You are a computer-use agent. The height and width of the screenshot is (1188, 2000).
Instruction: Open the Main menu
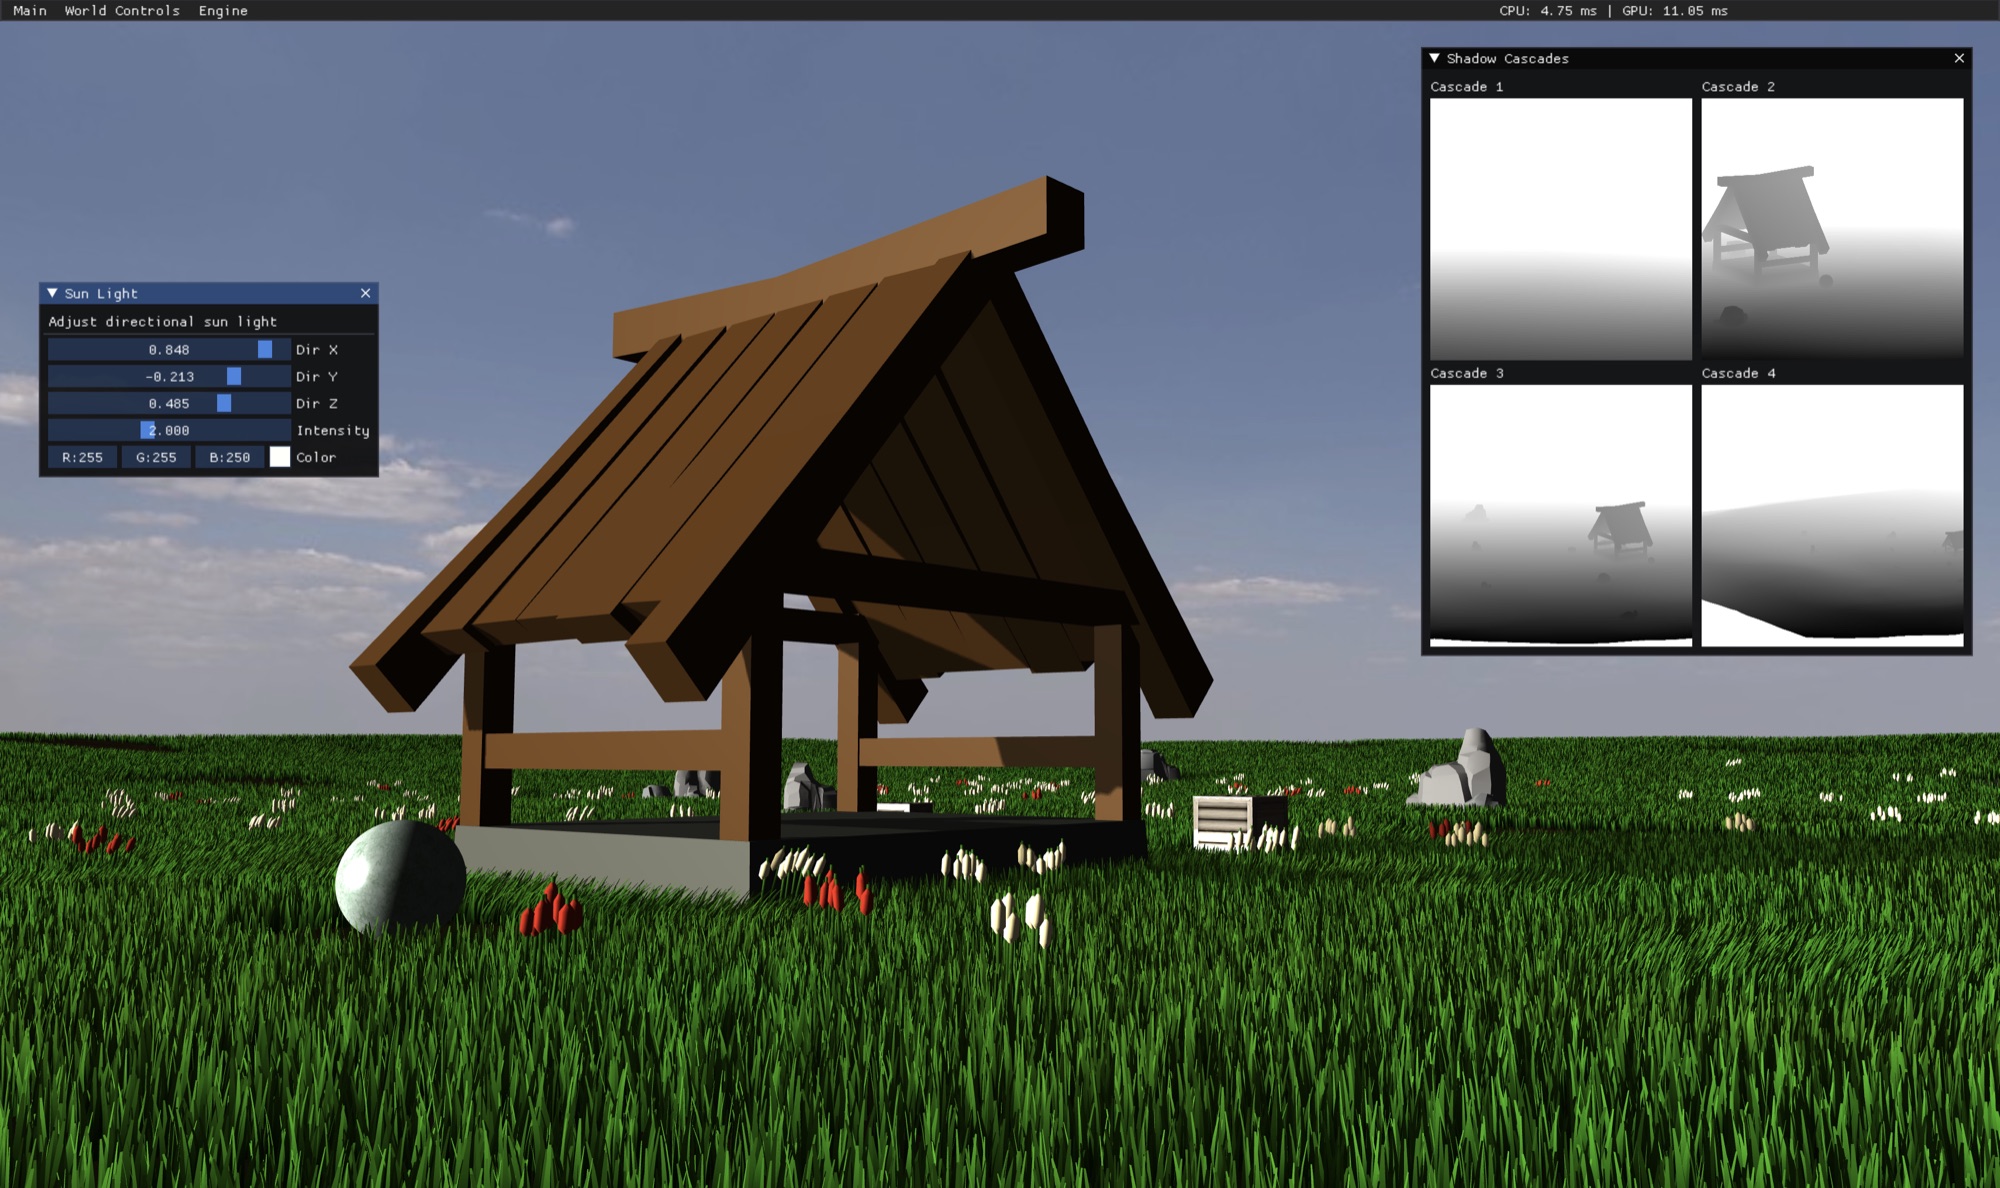(30, 10)
